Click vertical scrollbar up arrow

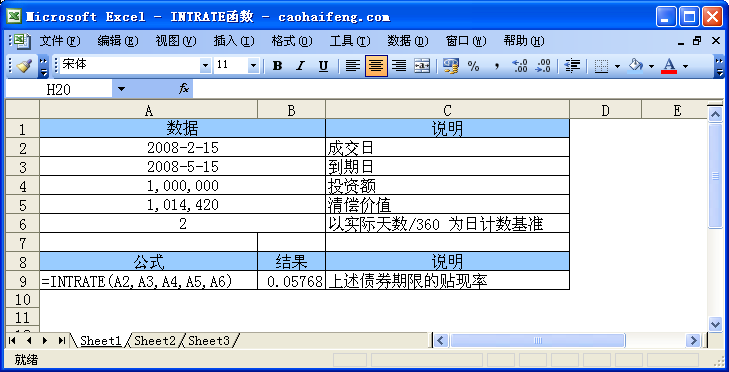point(715,114)
